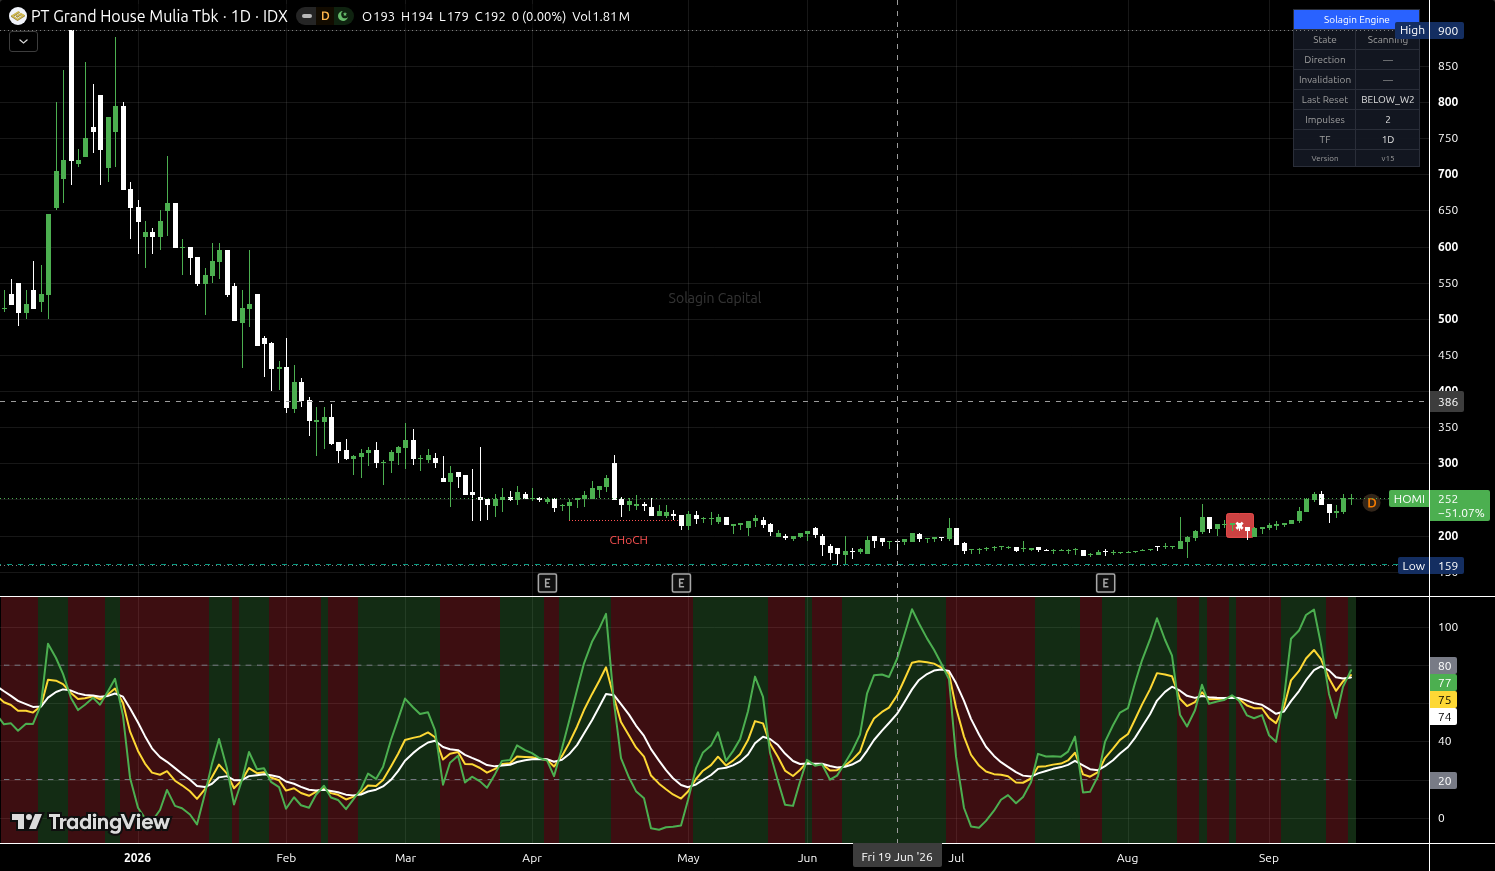Screen dimensions: 1495x871
Task: Click the PT Grand House Mulia Tbk title
Action: coord(124,16)
